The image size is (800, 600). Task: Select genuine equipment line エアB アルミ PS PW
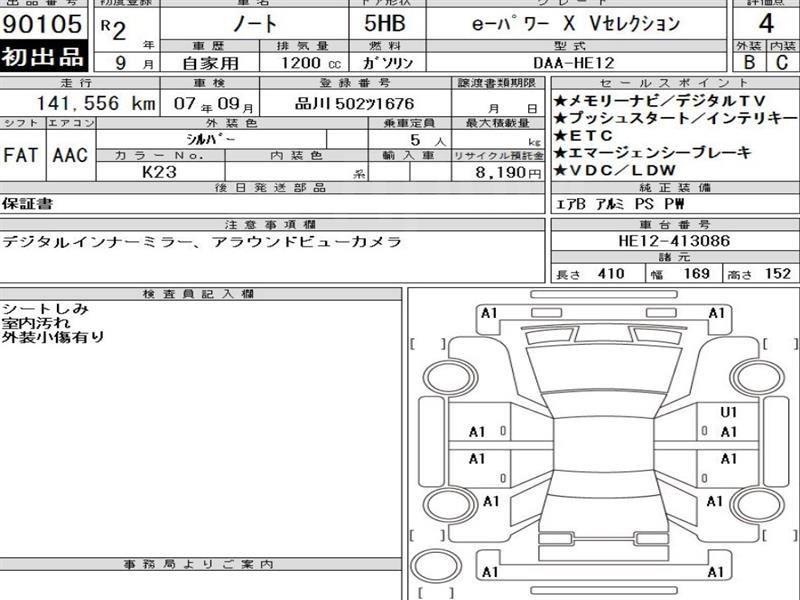(x=620, y=204)
